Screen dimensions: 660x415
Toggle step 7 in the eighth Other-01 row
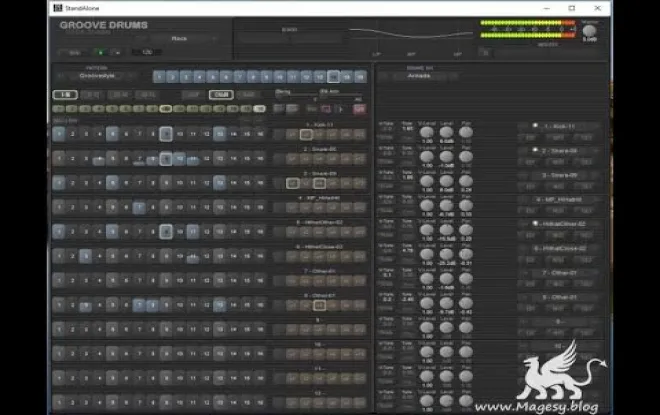(139, 305)
